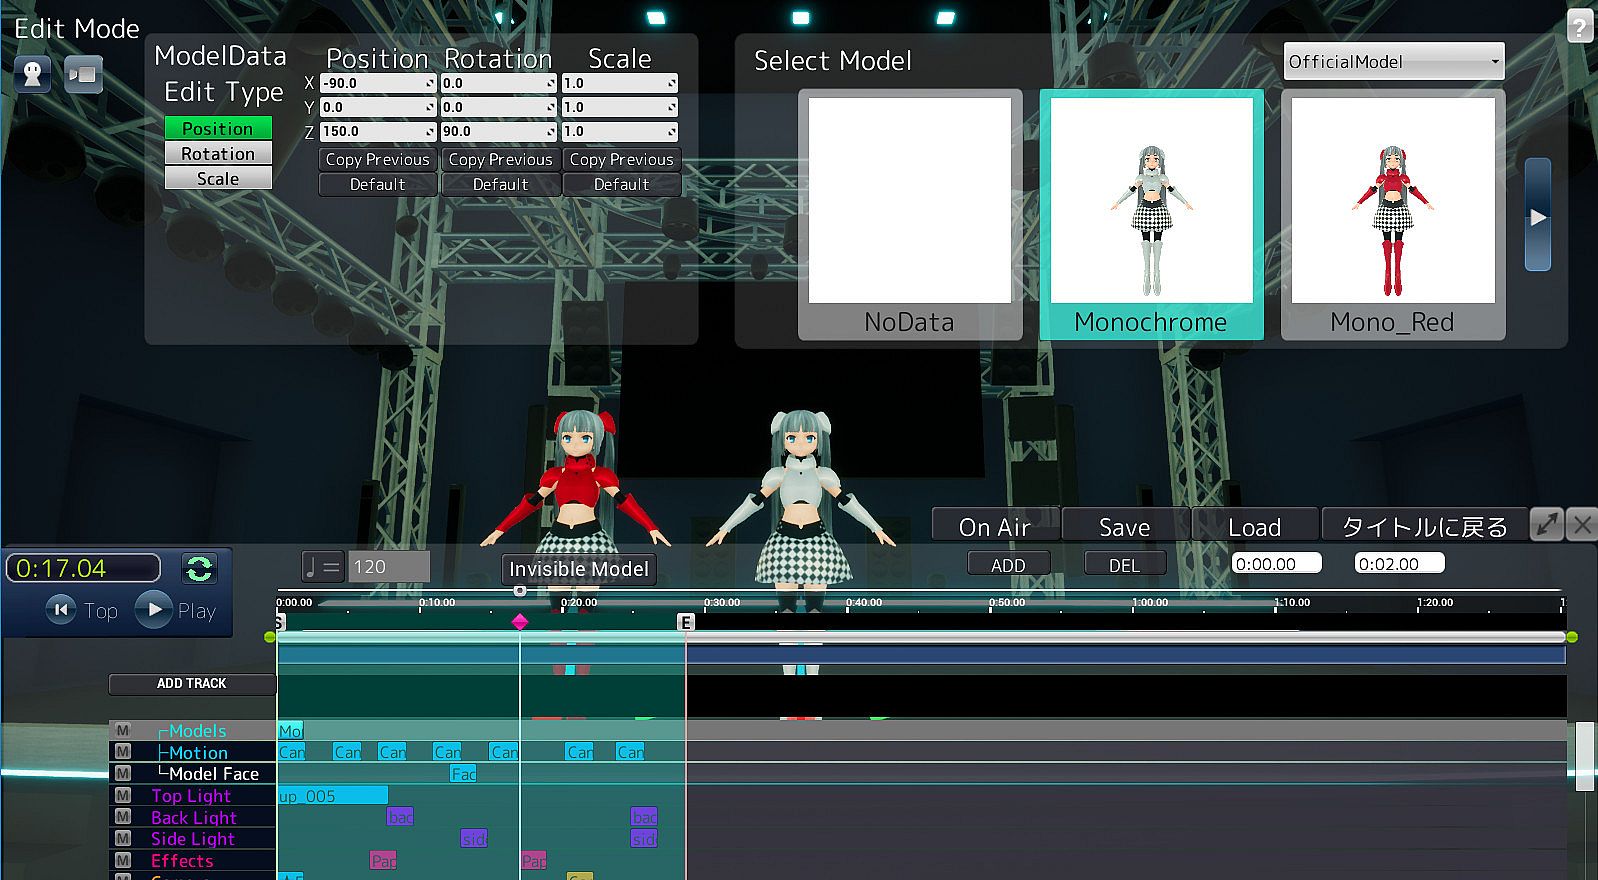Viewport: 1598px width, 880px height.
Task: Click the ADD TRACK button
Action: (192, 683)
